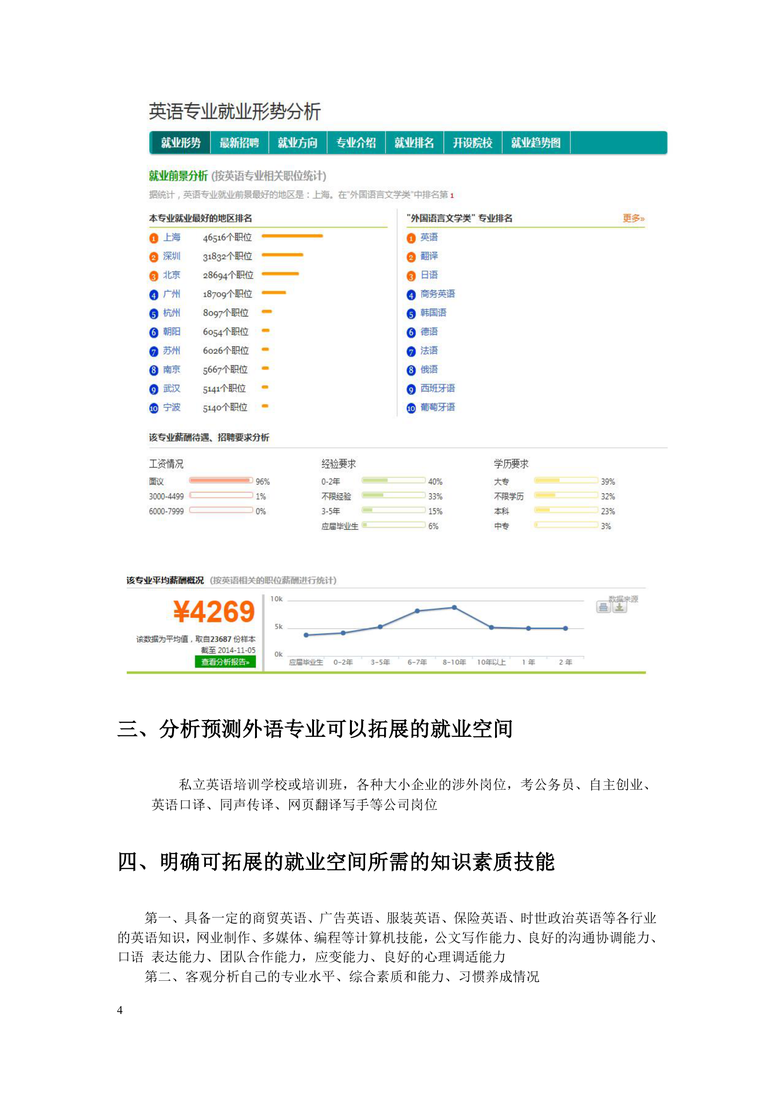Click rank 4 badge next to 广州
Viewport: 774px width, 1095px height.
154,295
